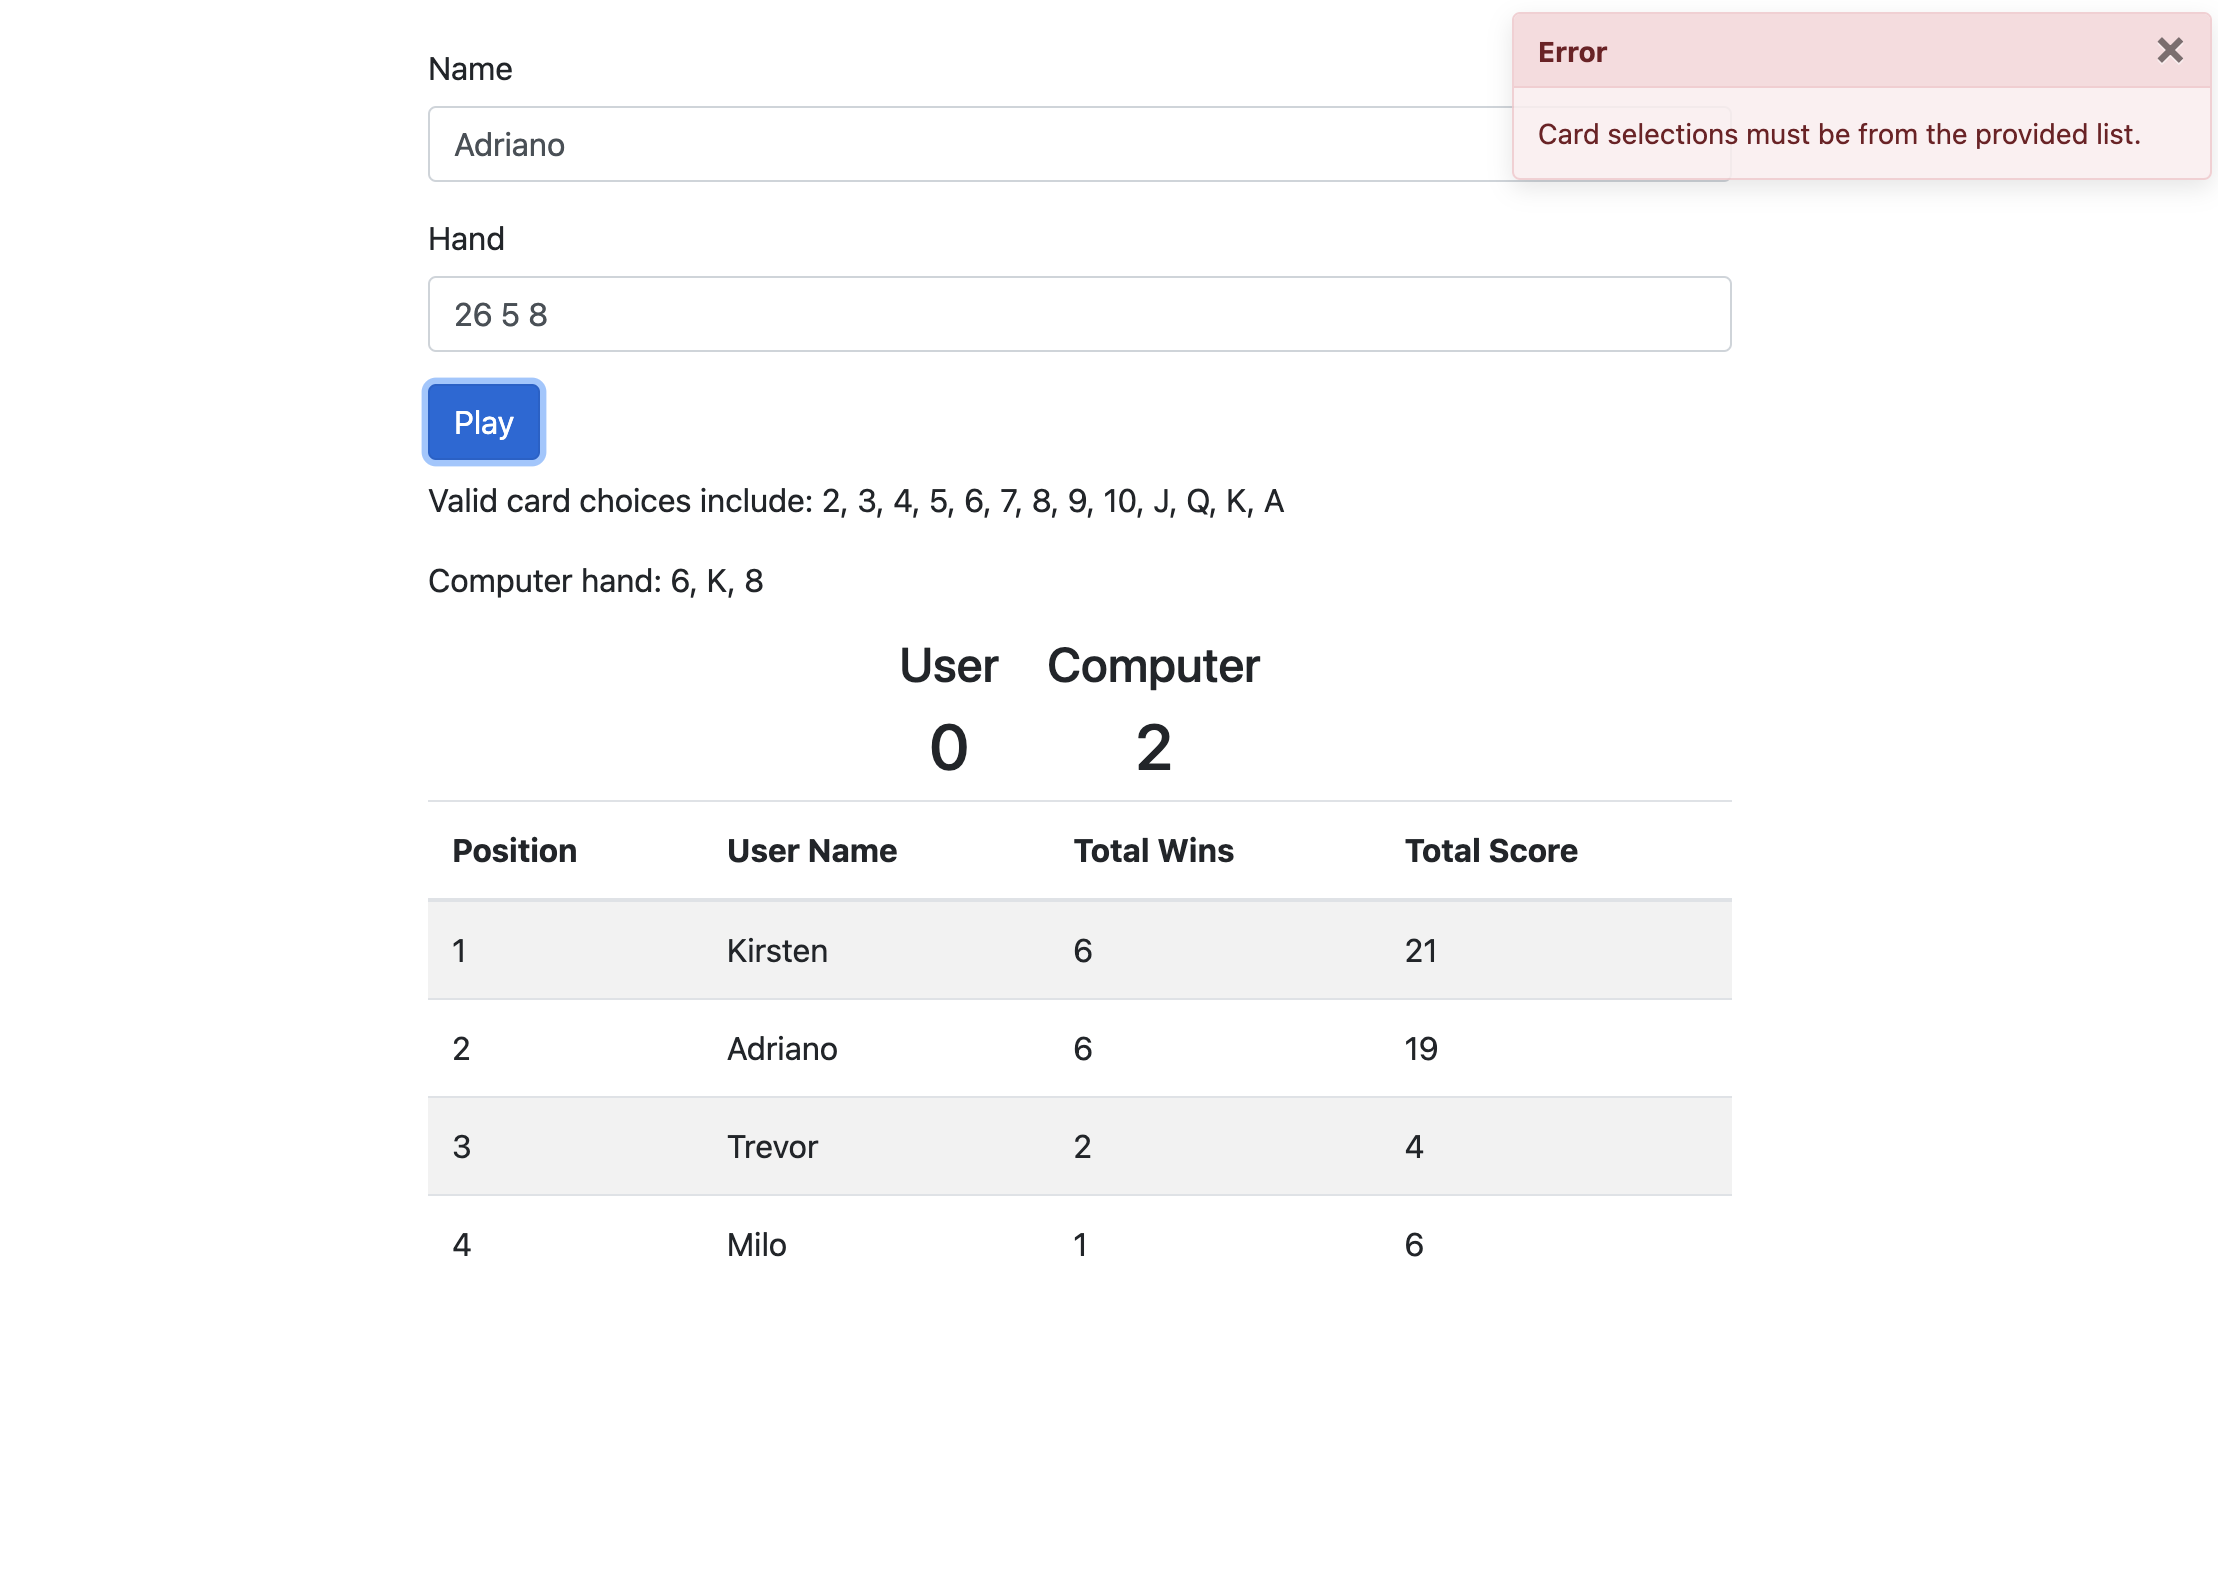The width and height of the screenshot is (2218, 1590).
Task: Click Milo's row in the leaderboard
Action: click(1078, 1244)
